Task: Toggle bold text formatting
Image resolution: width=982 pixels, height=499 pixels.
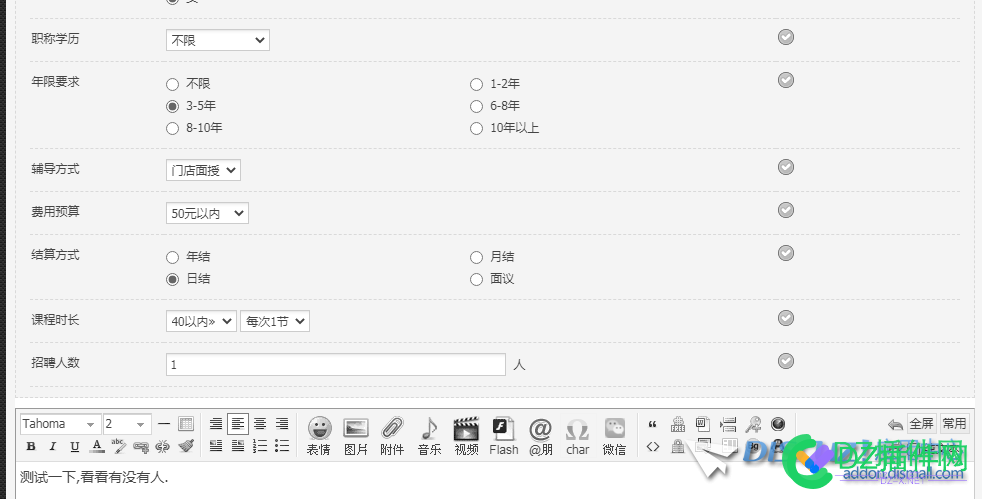Action: pos(31,446)
